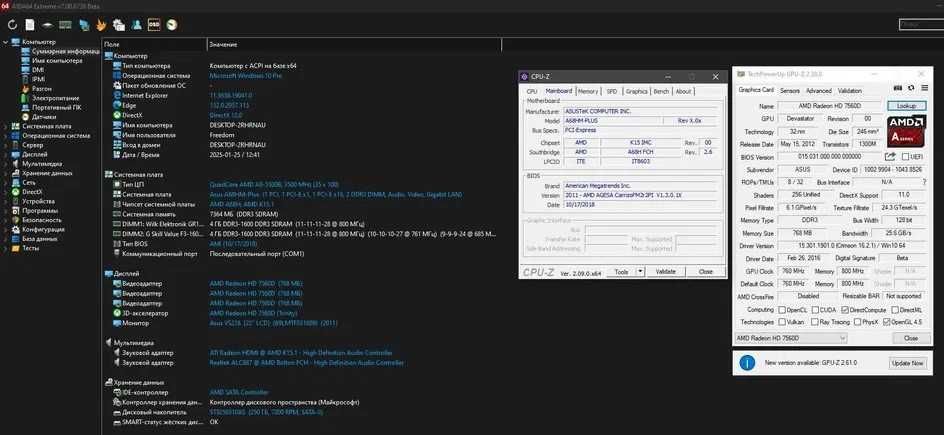
Task: Select DMI item in the AIDA64 tree
Action: coord(37,70)
